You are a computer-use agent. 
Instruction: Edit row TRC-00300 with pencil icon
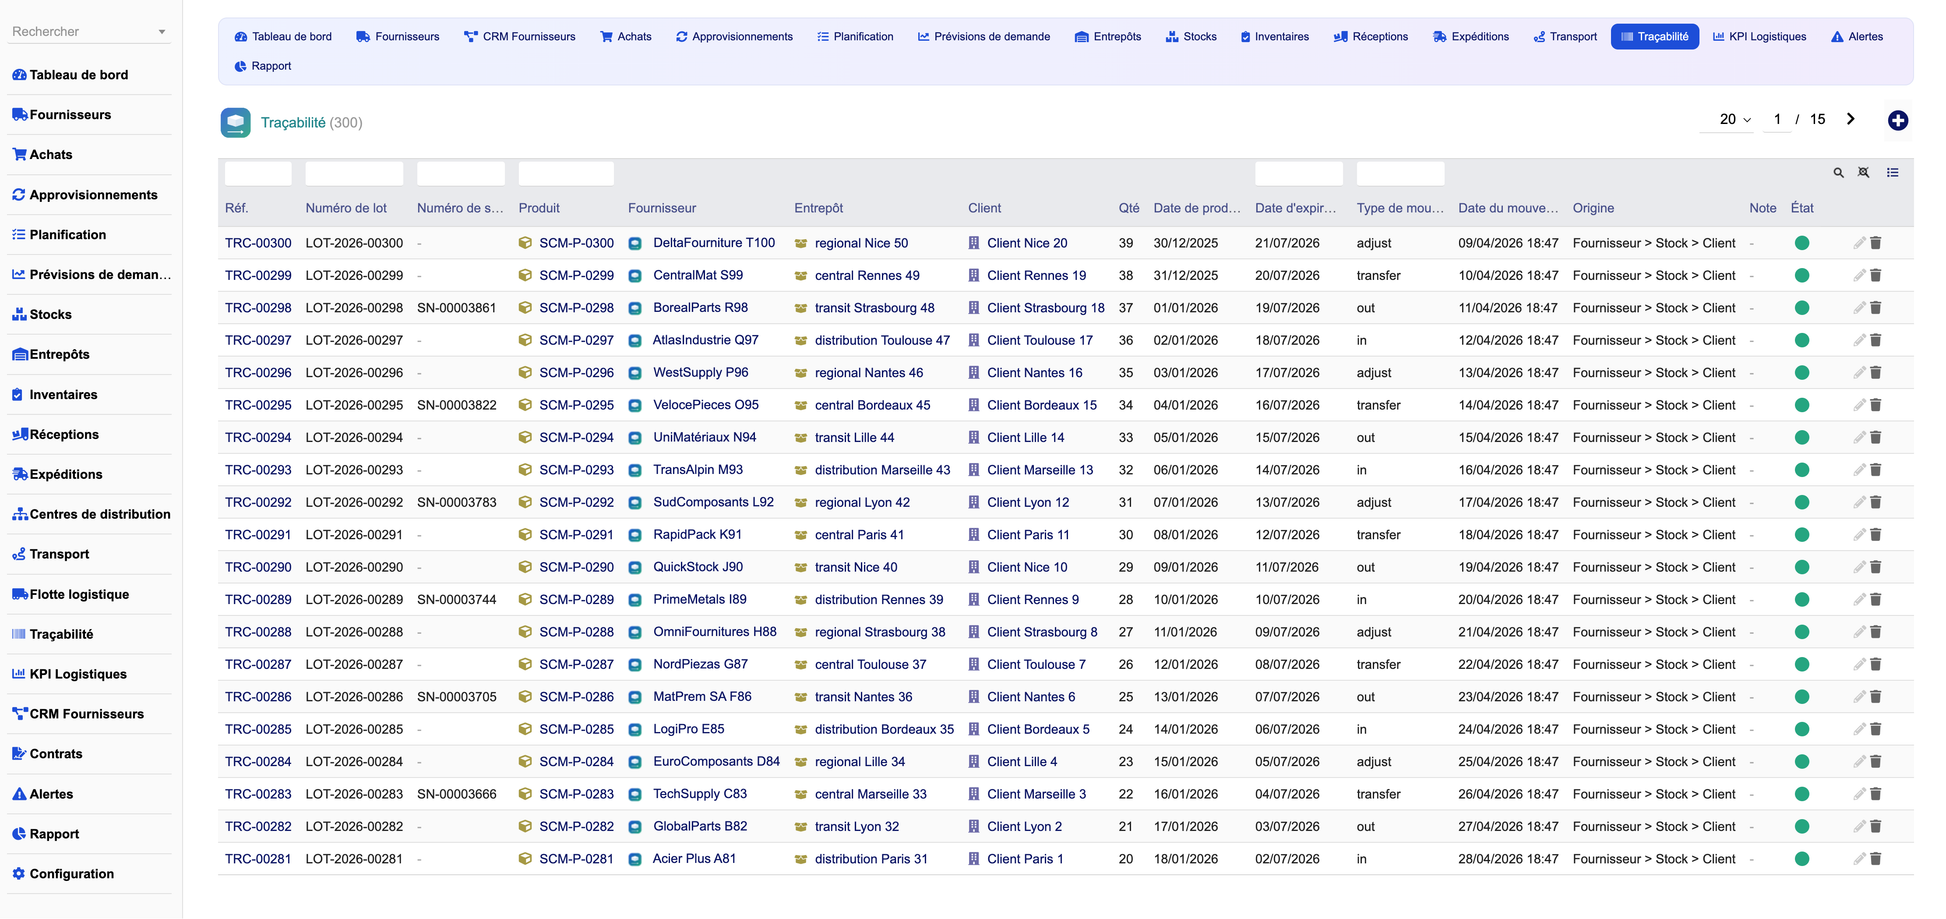point(1859,243)
